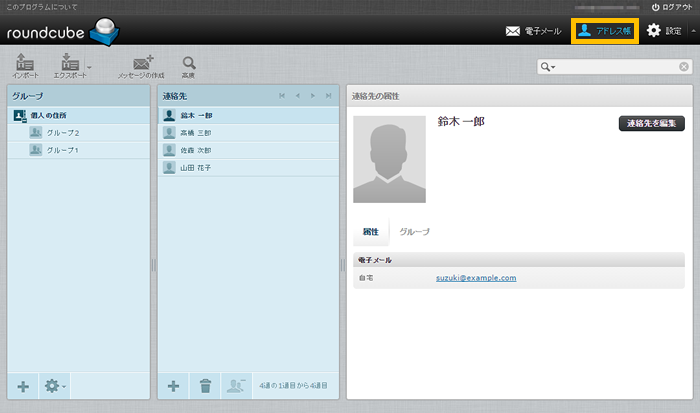Click the インポート (Import) toolbar icon
Viewport: 700px width, 413px height.
[x=26, y=64]
